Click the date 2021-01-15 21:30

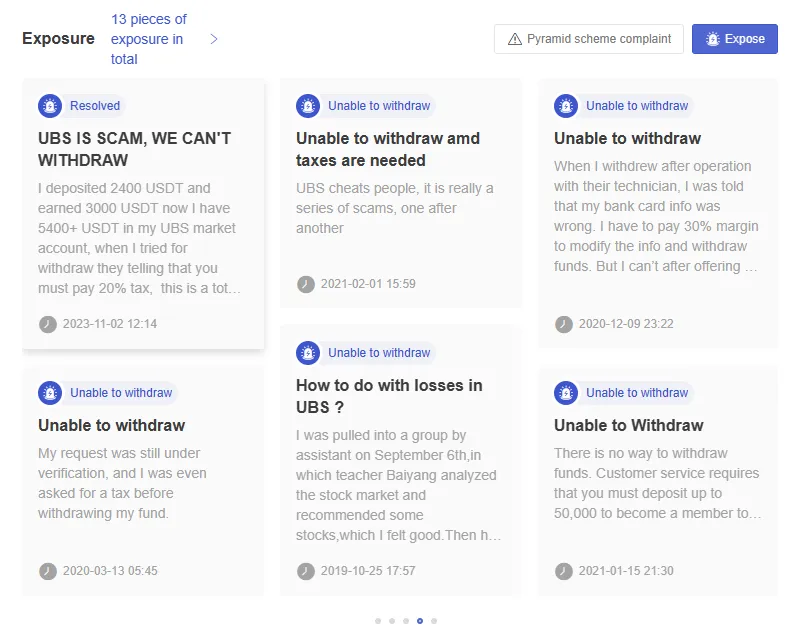(626, 571)
